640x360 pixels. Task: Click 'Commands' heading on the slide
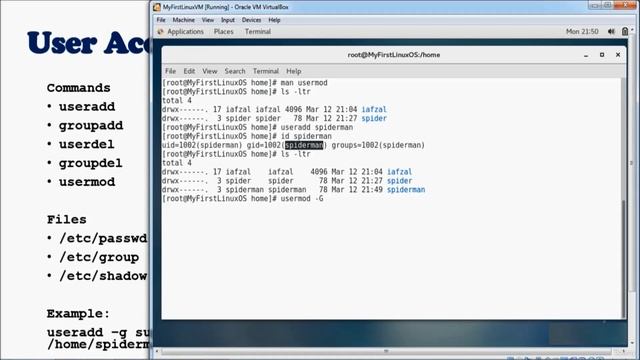[78, 88]
